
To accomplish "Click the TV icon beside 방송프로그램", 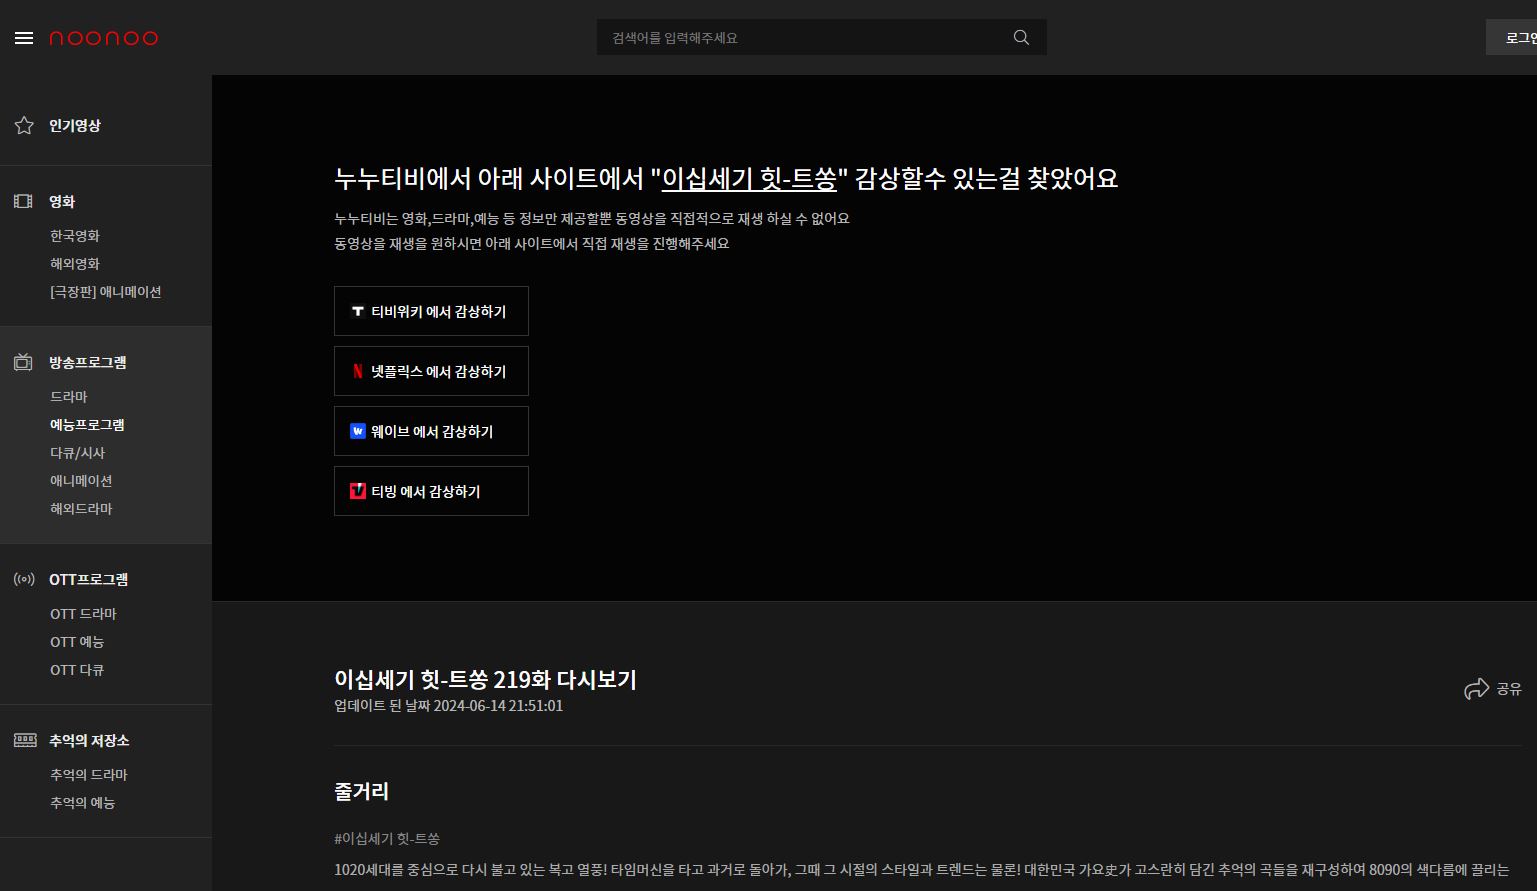I will (x=23, y=362).
